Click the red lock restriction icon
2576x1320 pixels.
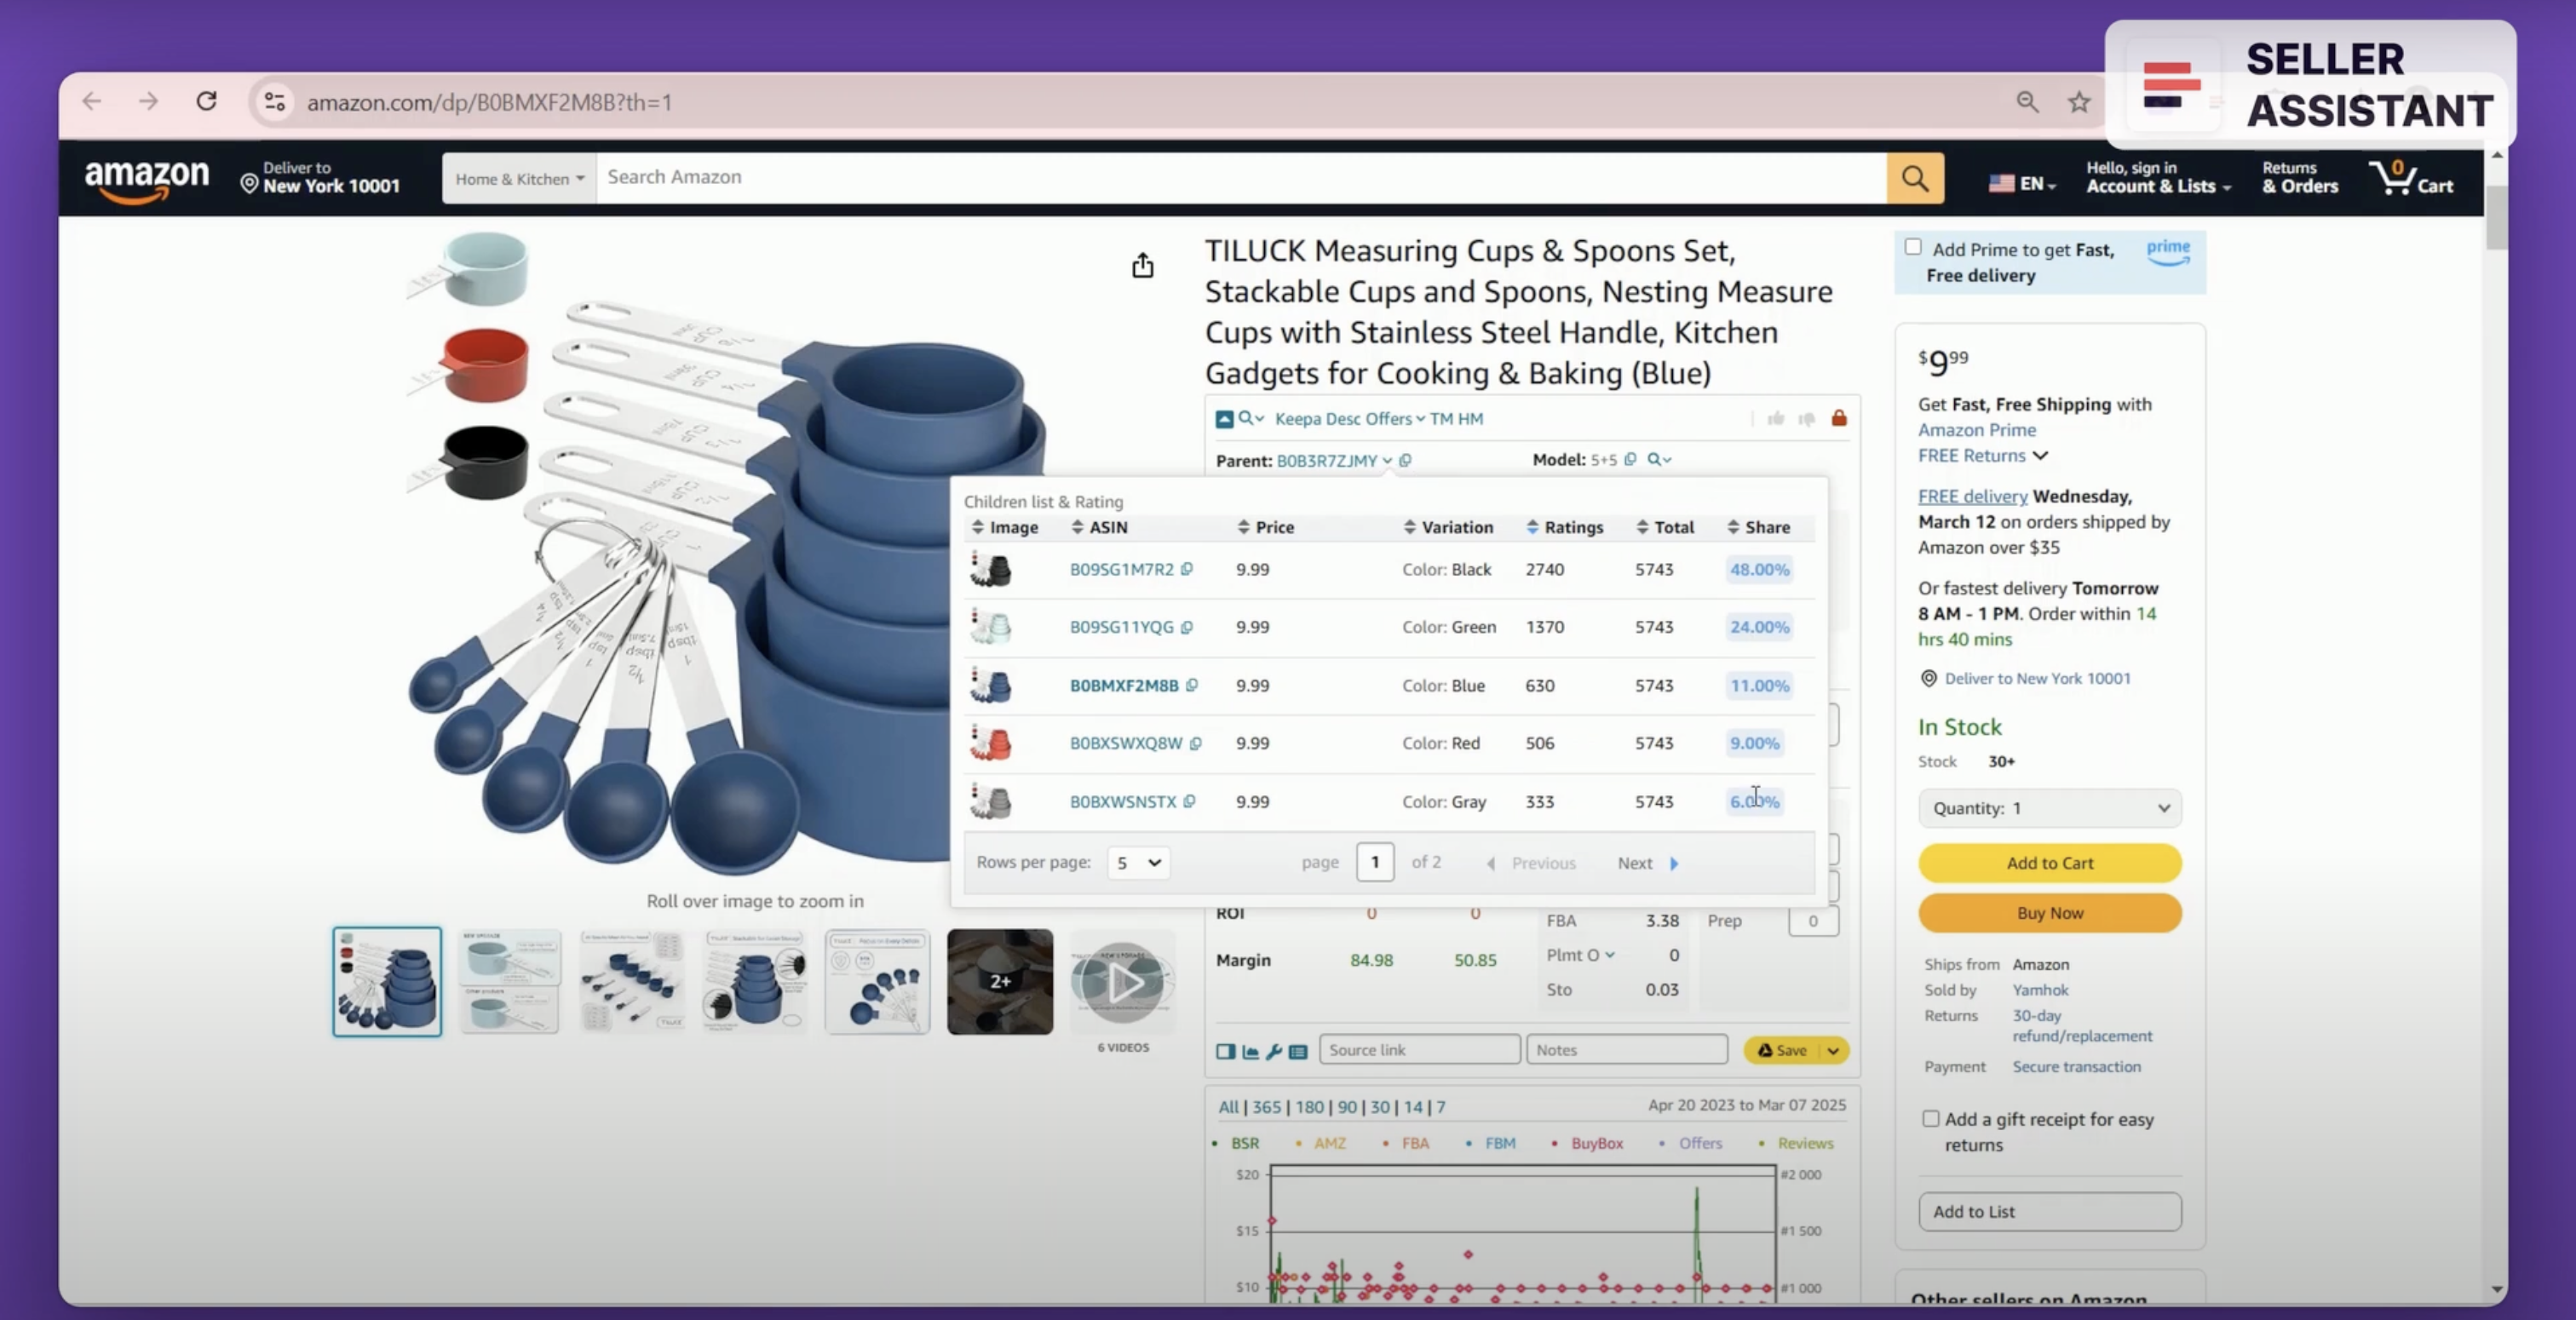coord(1838,418)
